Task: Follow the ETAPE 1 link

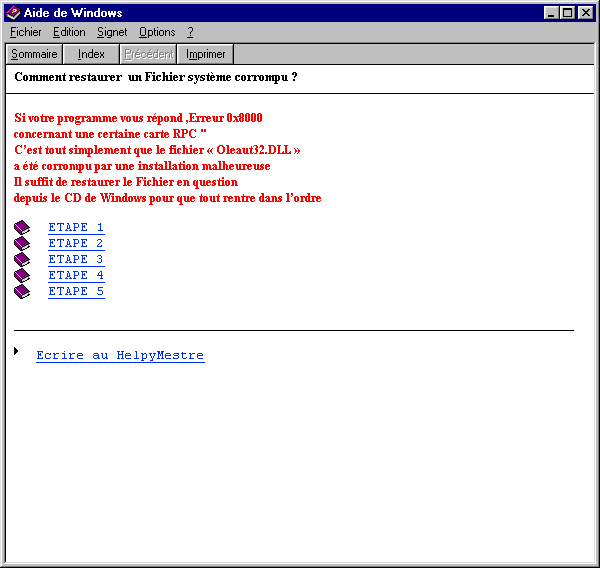Action: coord(76,227)
